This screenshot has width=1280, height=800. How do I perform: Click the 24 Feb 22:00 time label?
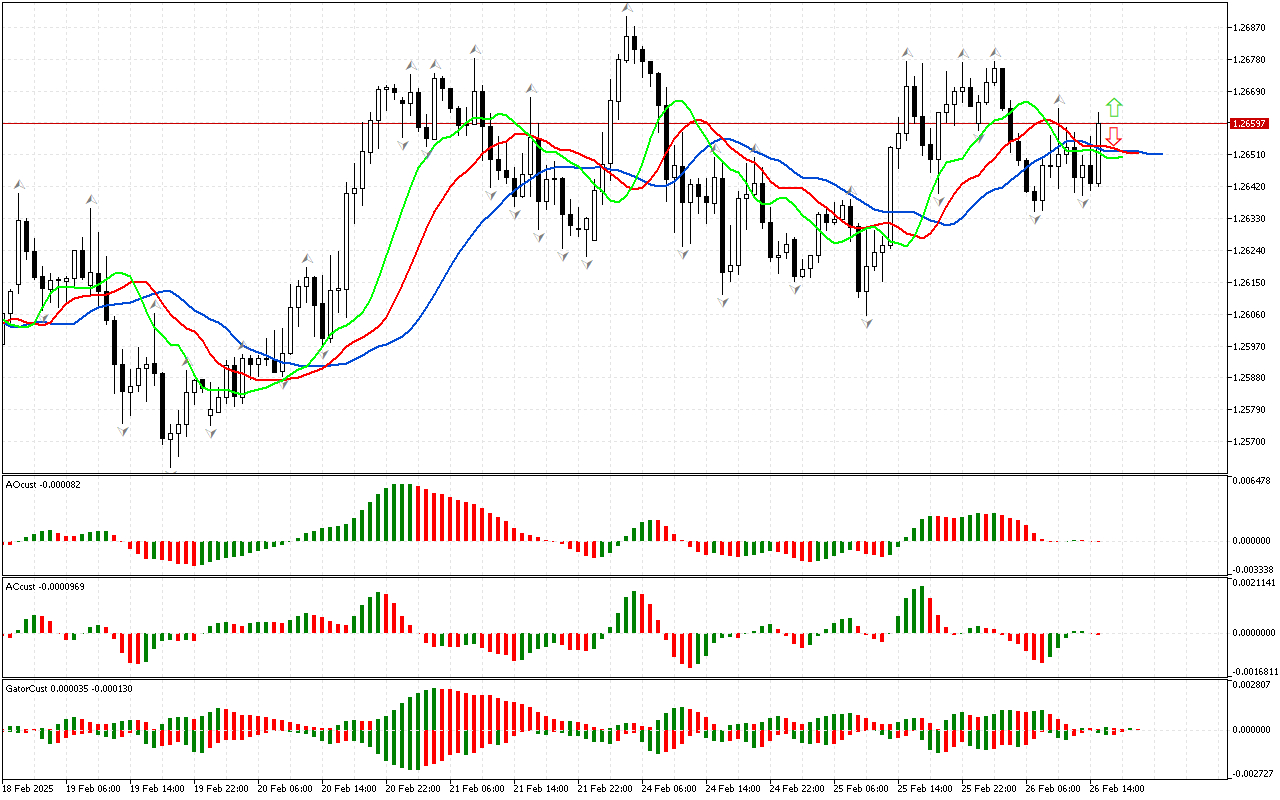[797, 788]
